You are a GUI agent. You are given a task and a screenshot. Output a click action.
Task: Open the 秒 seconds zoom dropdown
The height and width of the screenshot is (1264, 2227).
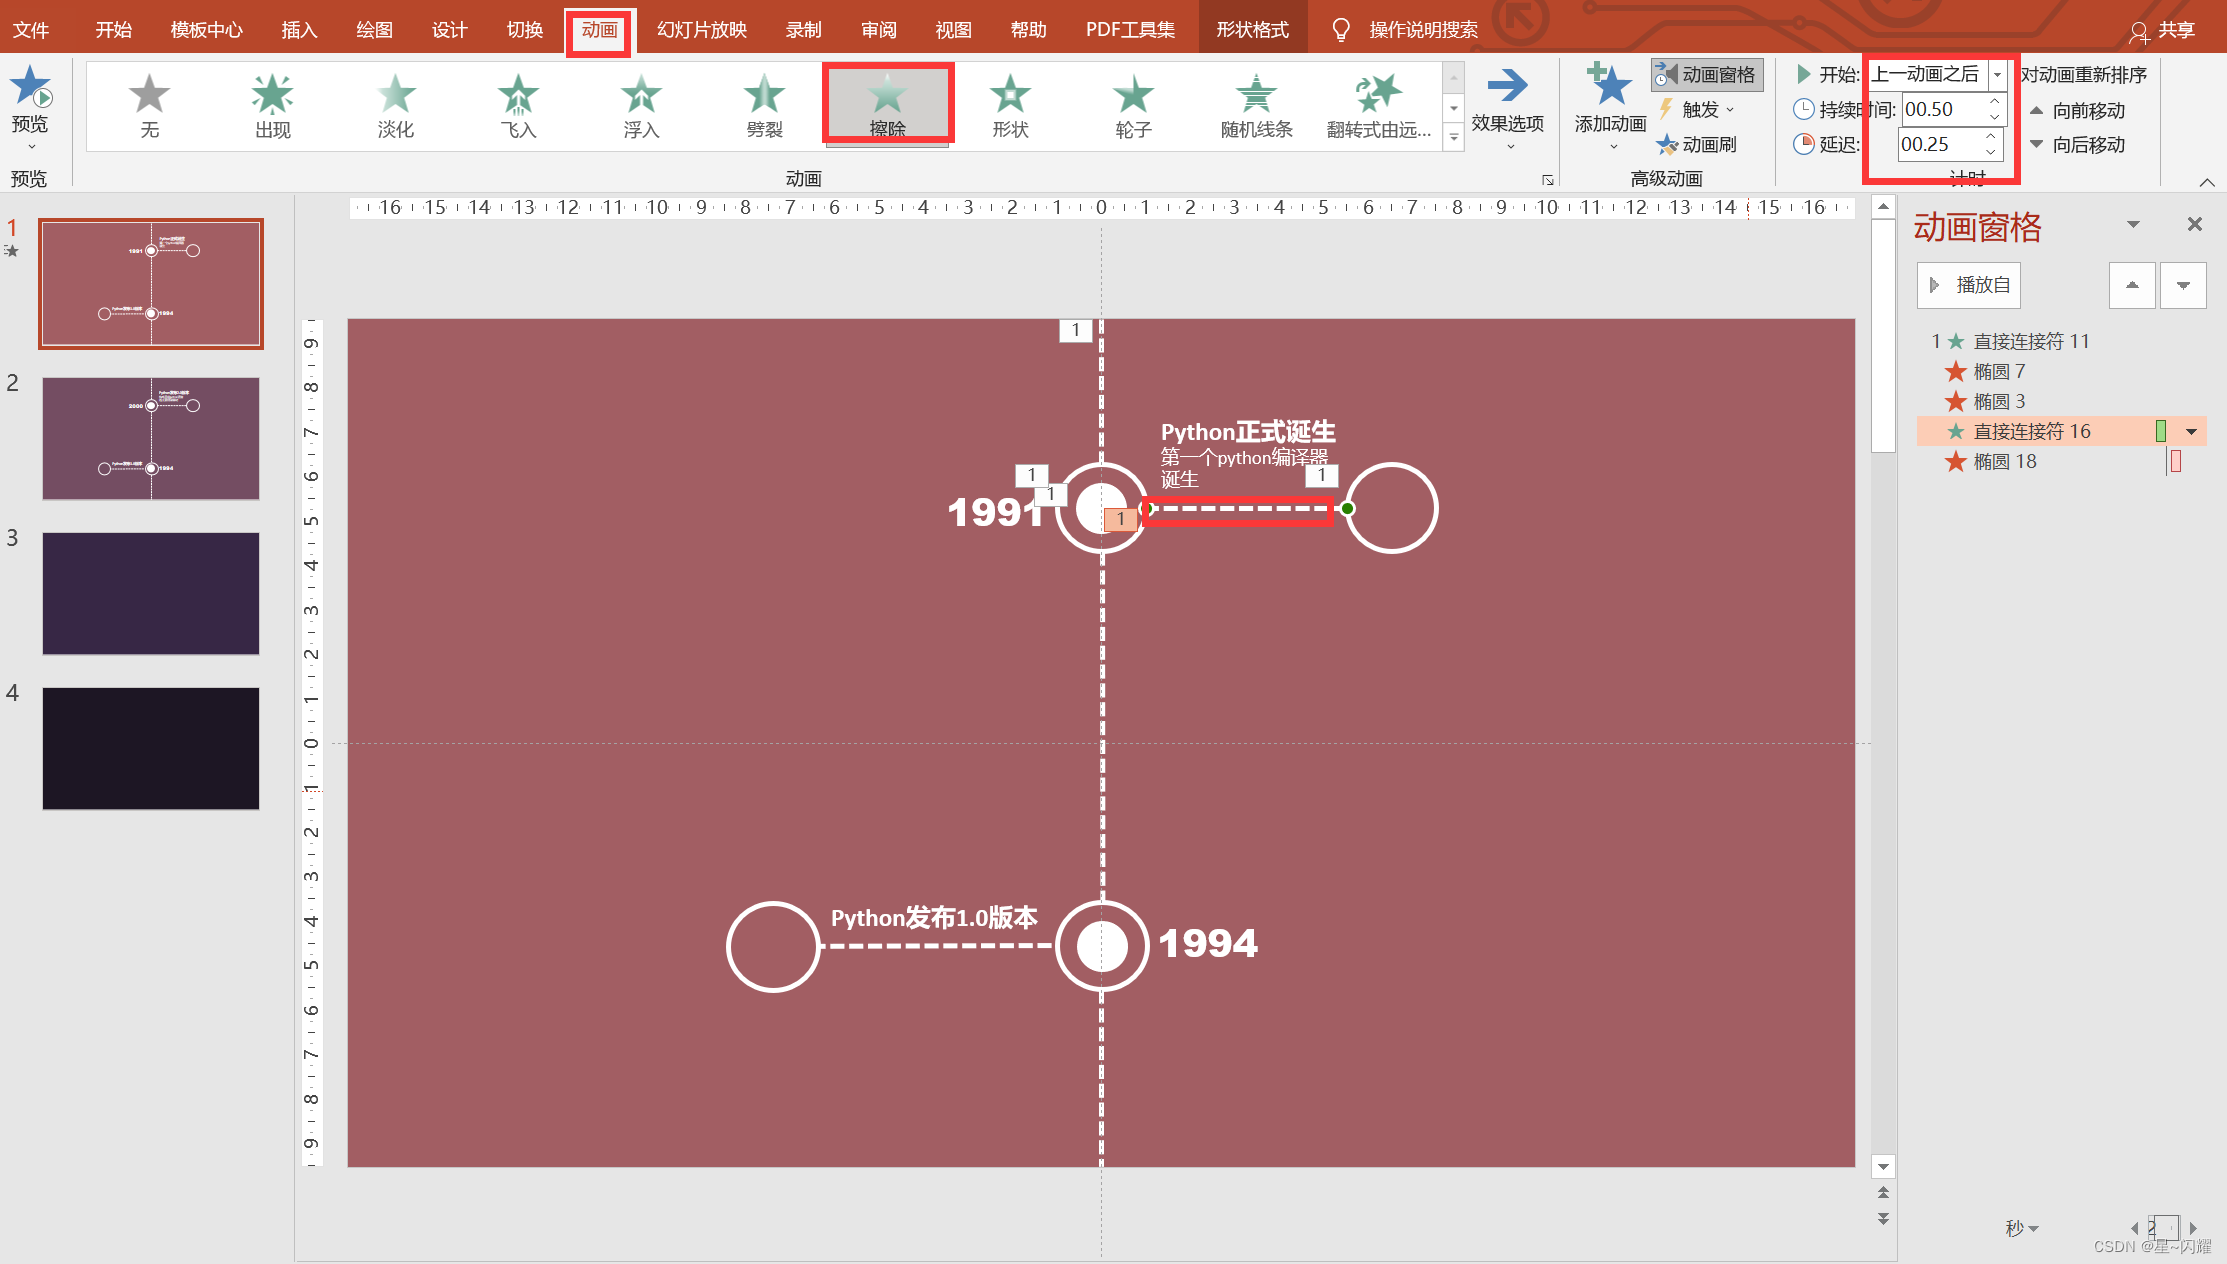pos(2021,1228)
